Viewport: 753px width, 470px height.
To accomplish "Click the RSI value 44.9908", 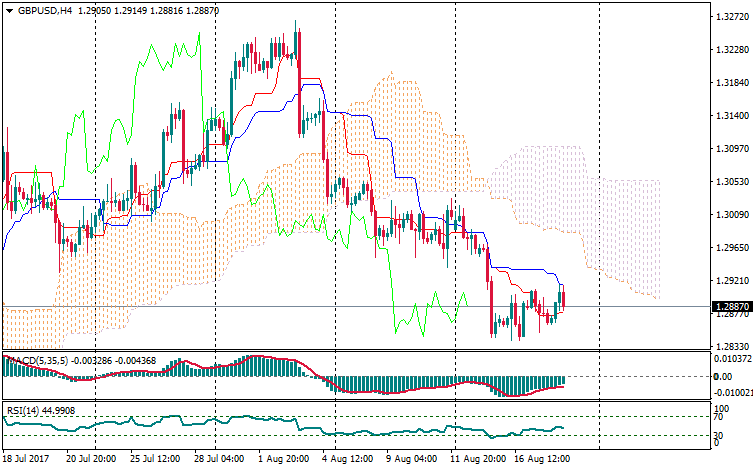I will click(59, 408).
